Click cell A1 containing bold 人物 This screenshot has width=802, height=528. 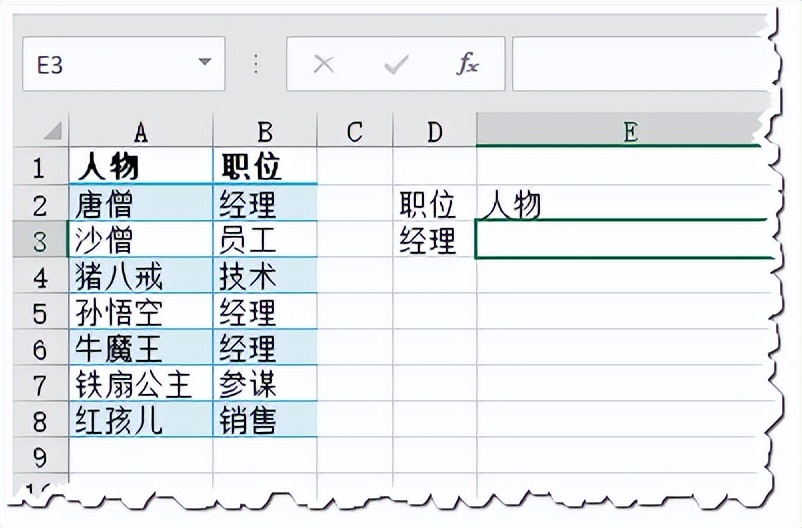(141, 167)
